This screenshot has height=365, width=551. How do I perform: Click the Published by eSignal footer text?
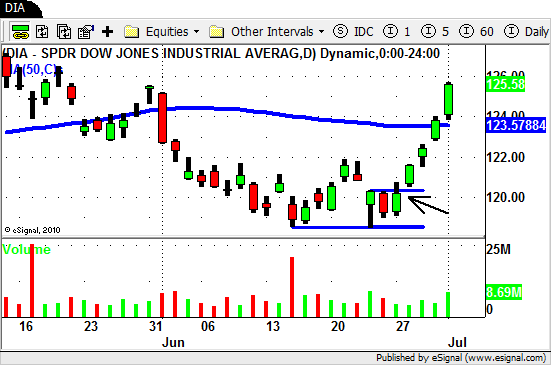point(461,358)
